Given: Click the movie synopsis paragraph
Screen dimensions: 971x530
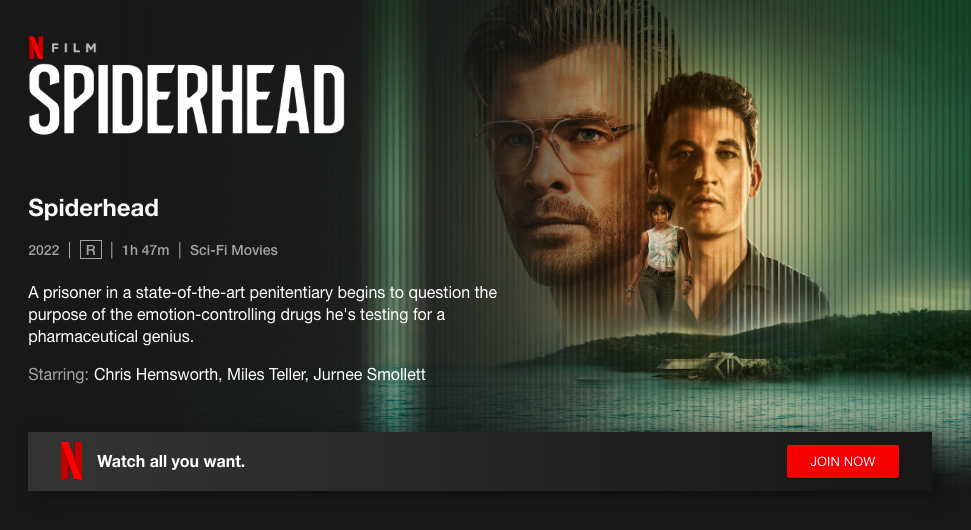Looking at the screenshot, I should [263, 314].
